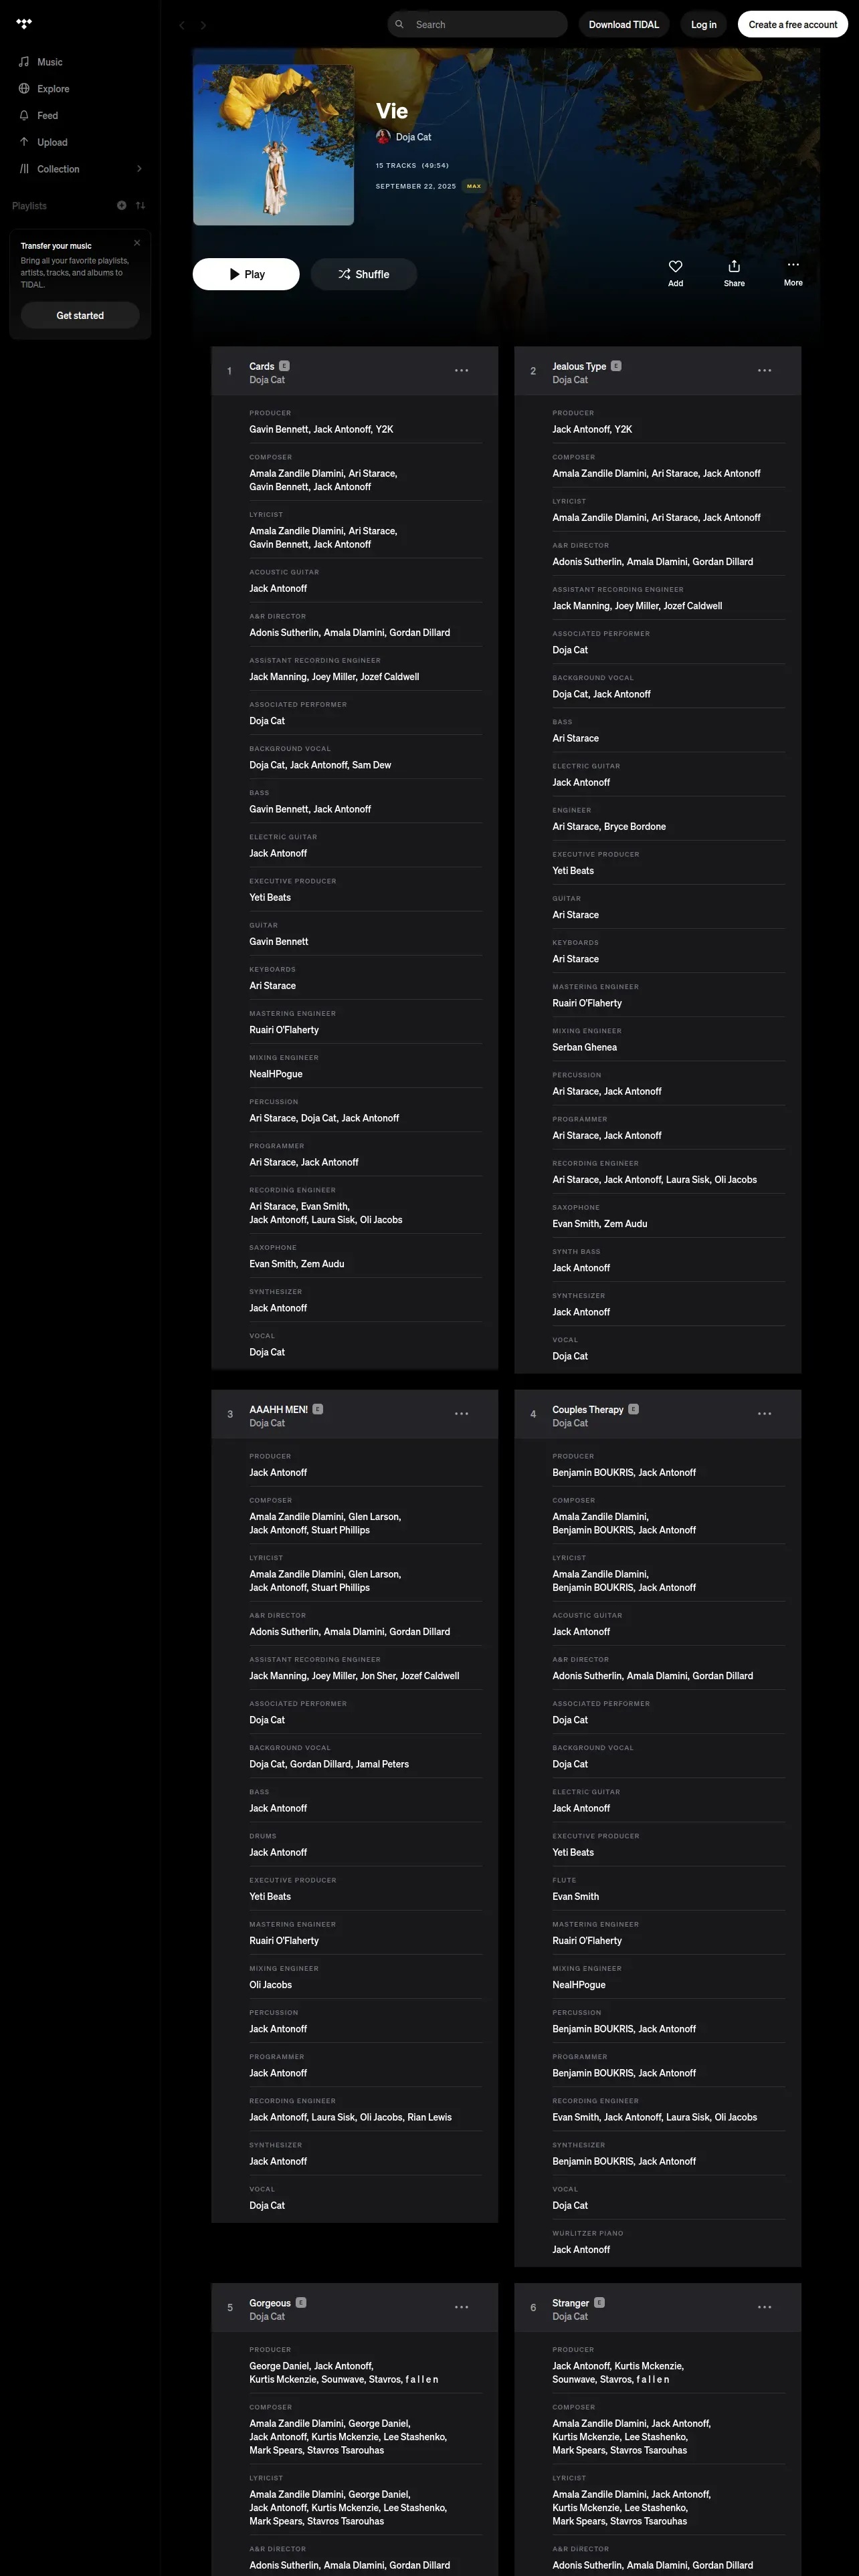Select 'Doja Cat, Gordan Dillard, Jamal Peters'
This screenshot has height=2576, width=859.
pyautogui.click(x=329, y=1764)
